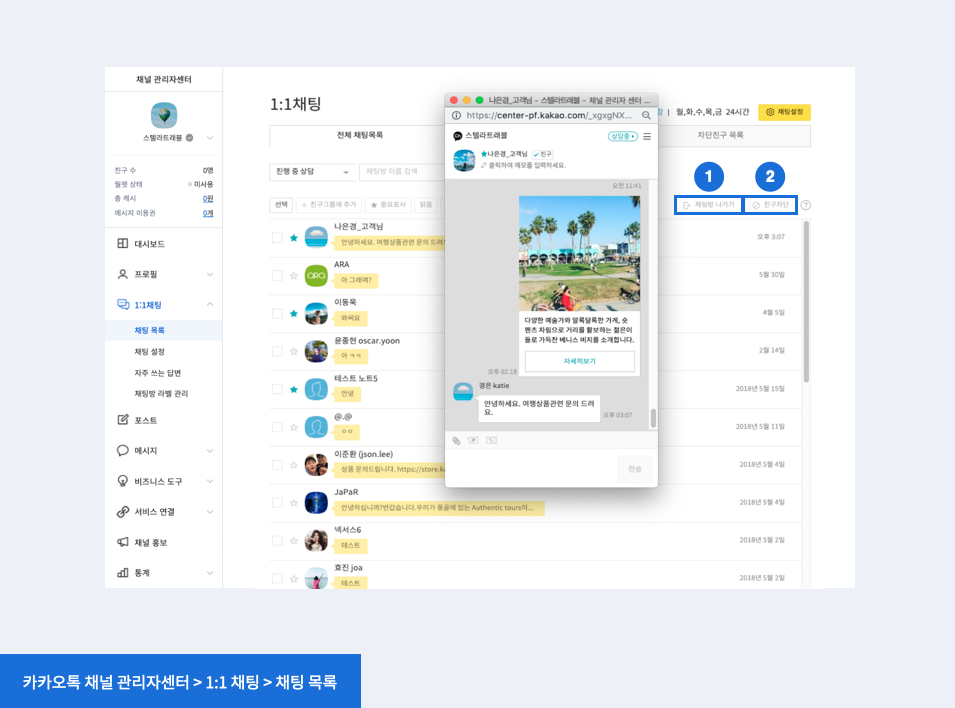The height and width of the screenshot is (708, 955).
Task: Check the box for ARA row
Action: (277, 275)
